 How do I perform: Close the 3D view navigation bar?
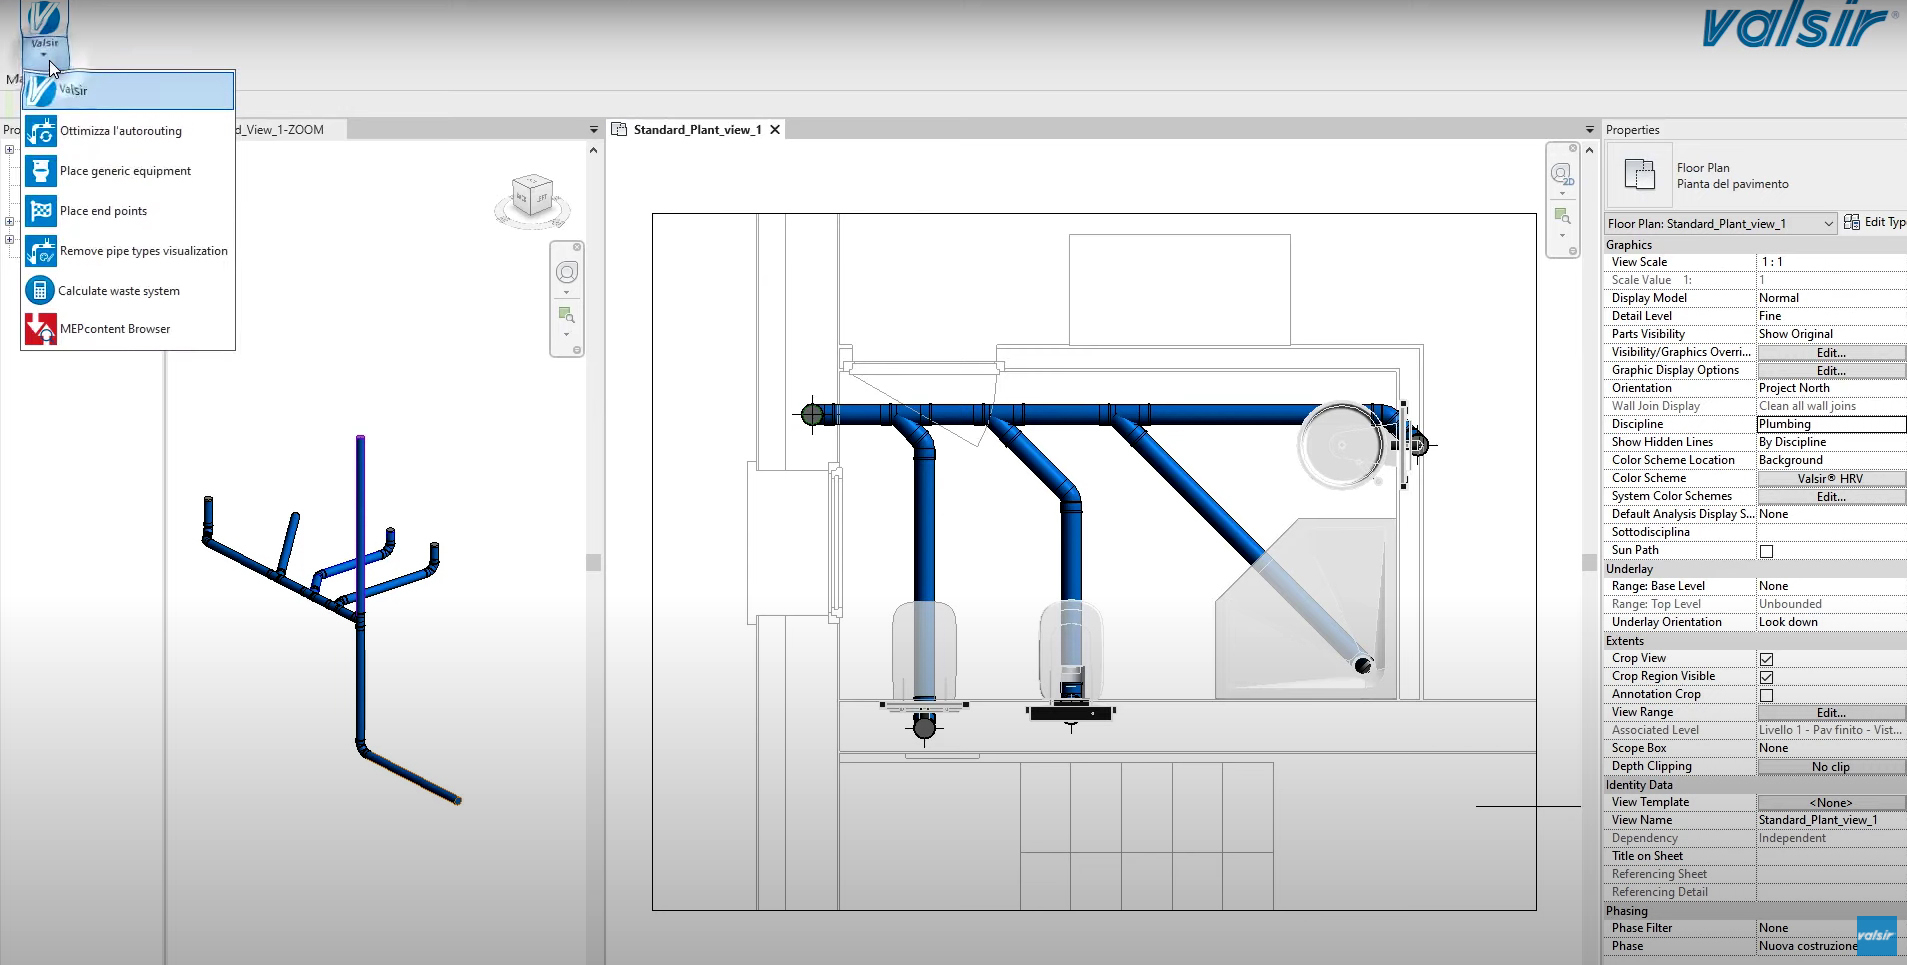[577, 247]
